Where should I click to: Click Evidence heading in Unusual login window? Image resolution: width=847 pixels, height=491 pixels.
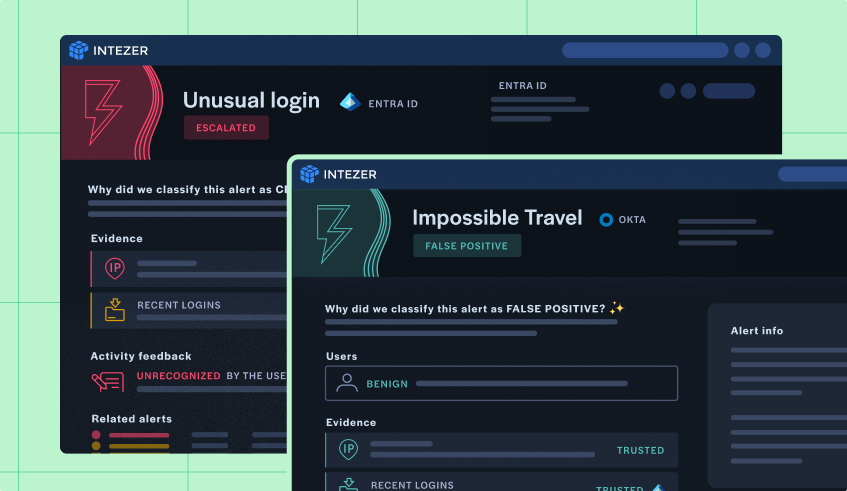[117, 238]
